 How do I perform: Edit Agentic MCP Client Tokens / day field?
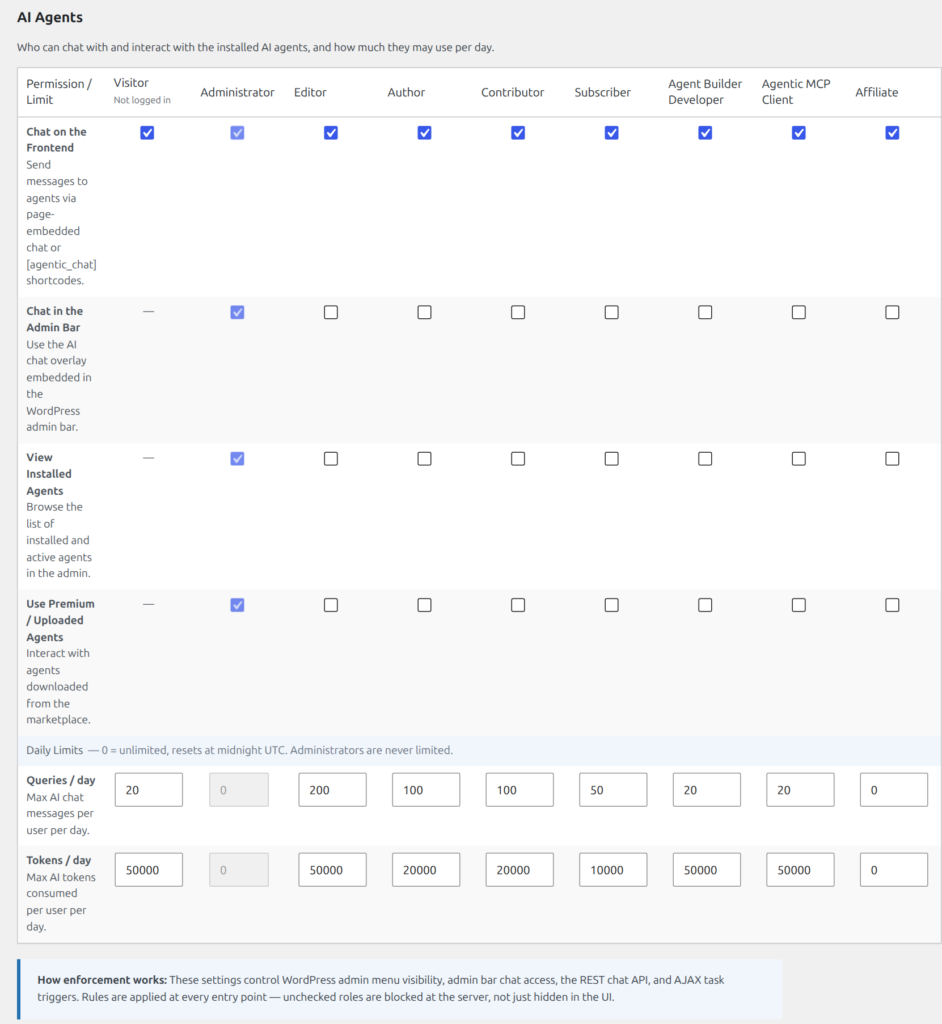point(800,869)
